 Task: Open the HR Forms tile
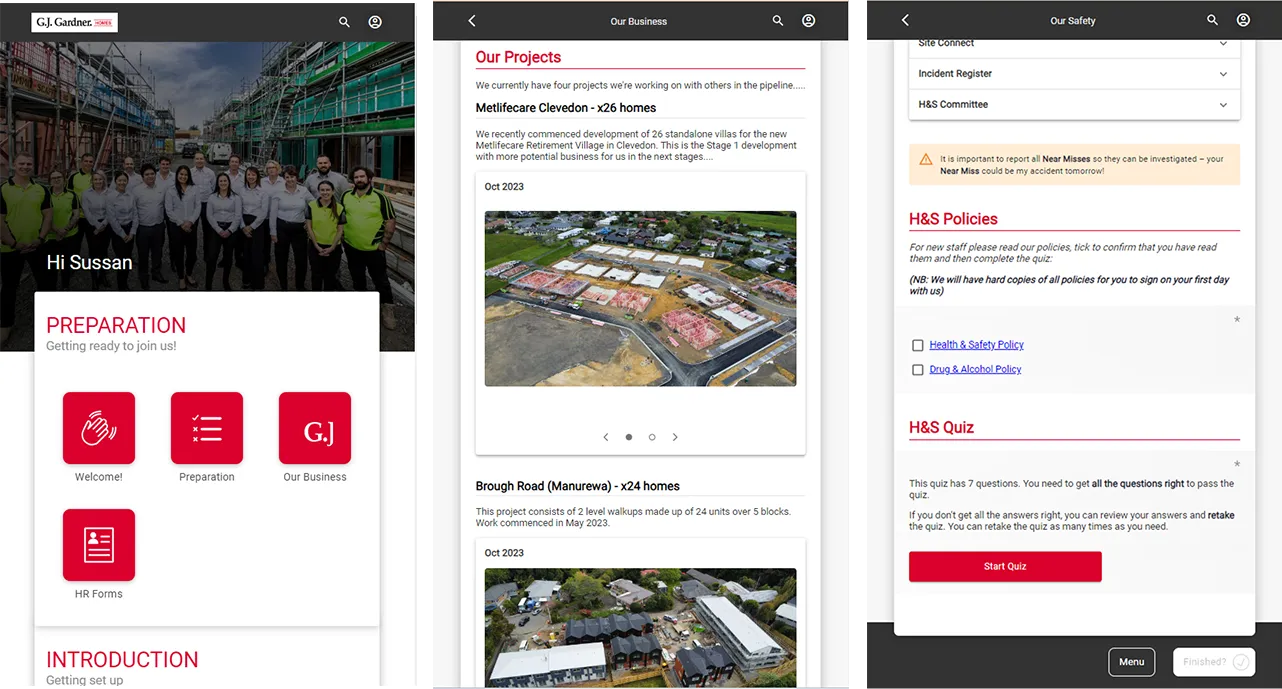[99, 545]
